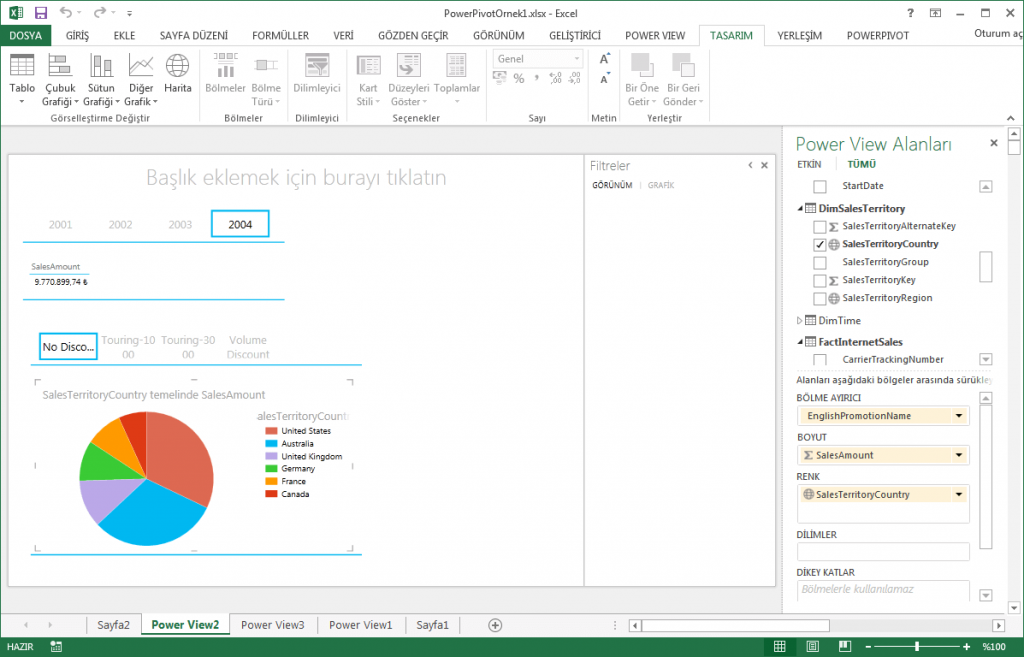Close the Power View Alanları pane
This screenshot has width=1024, height=657.
994,143
